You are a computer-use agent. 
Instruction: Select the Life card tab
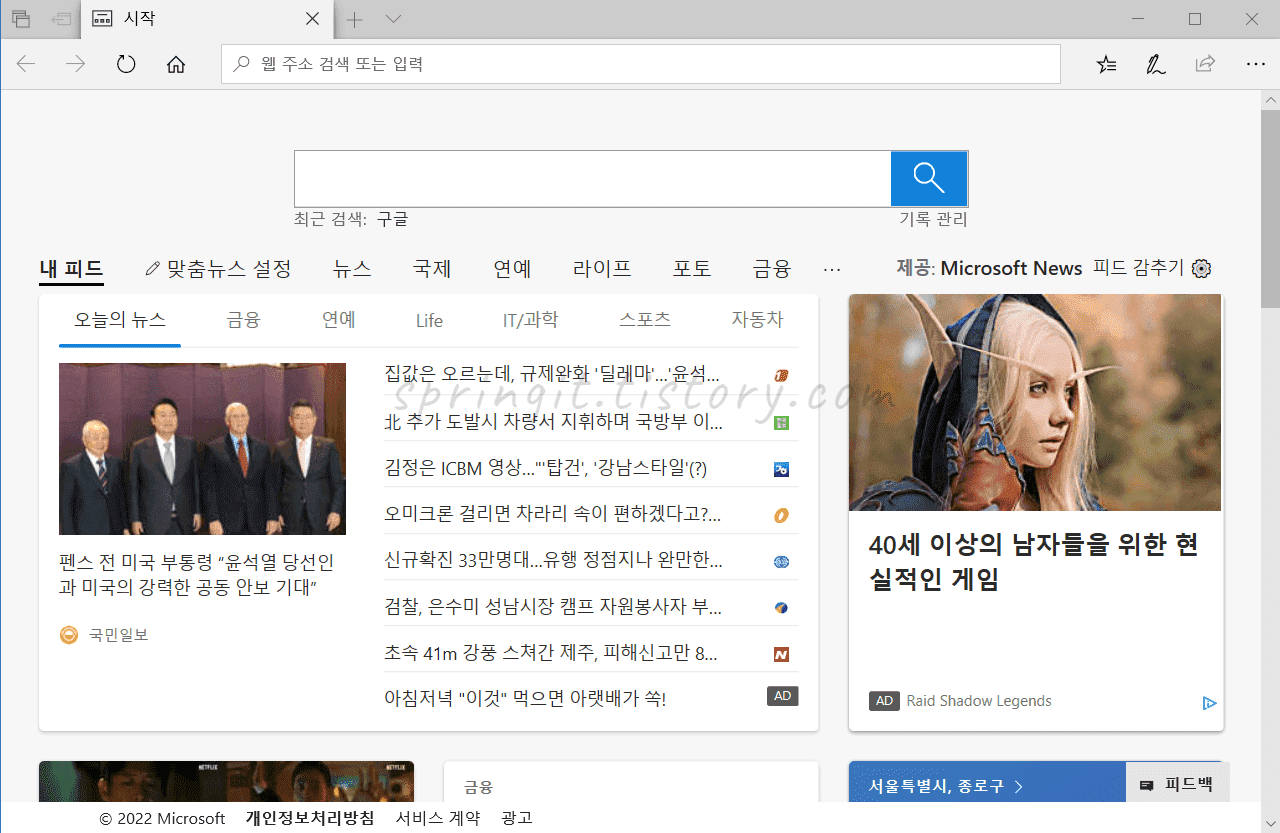tap(429, 321)
